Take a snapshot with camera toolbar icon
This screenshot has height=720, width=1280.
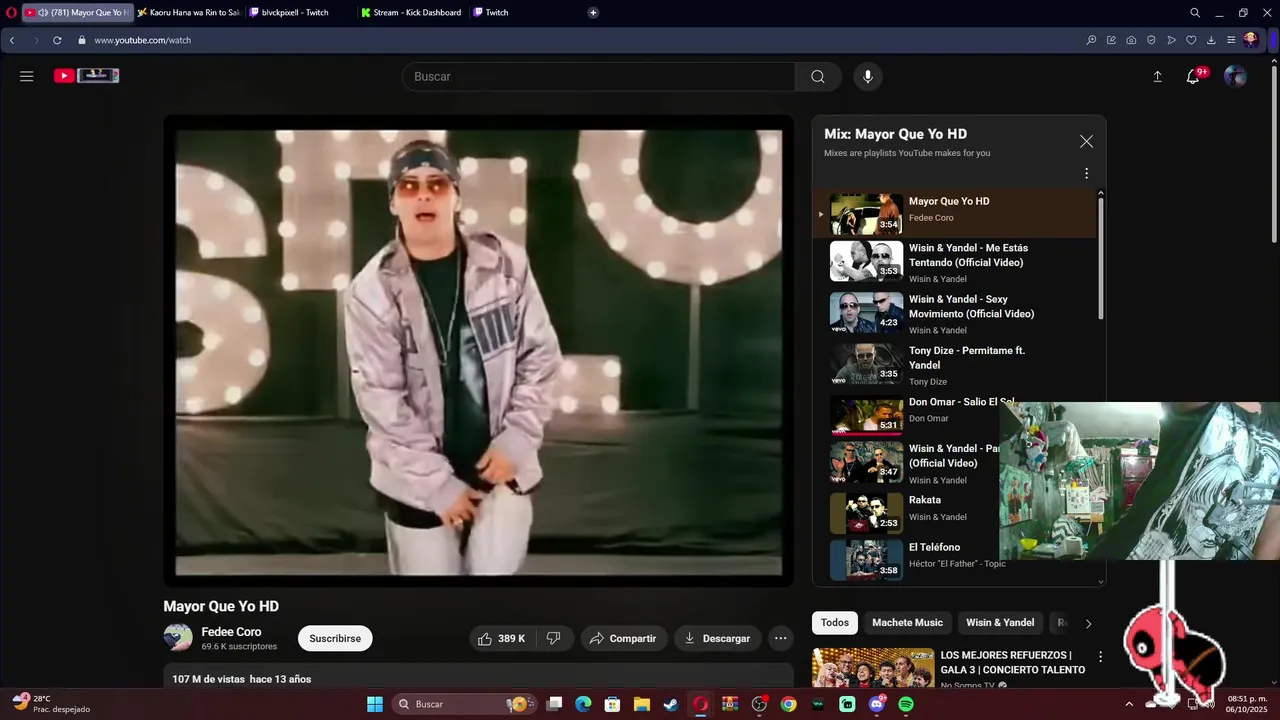1131,40
